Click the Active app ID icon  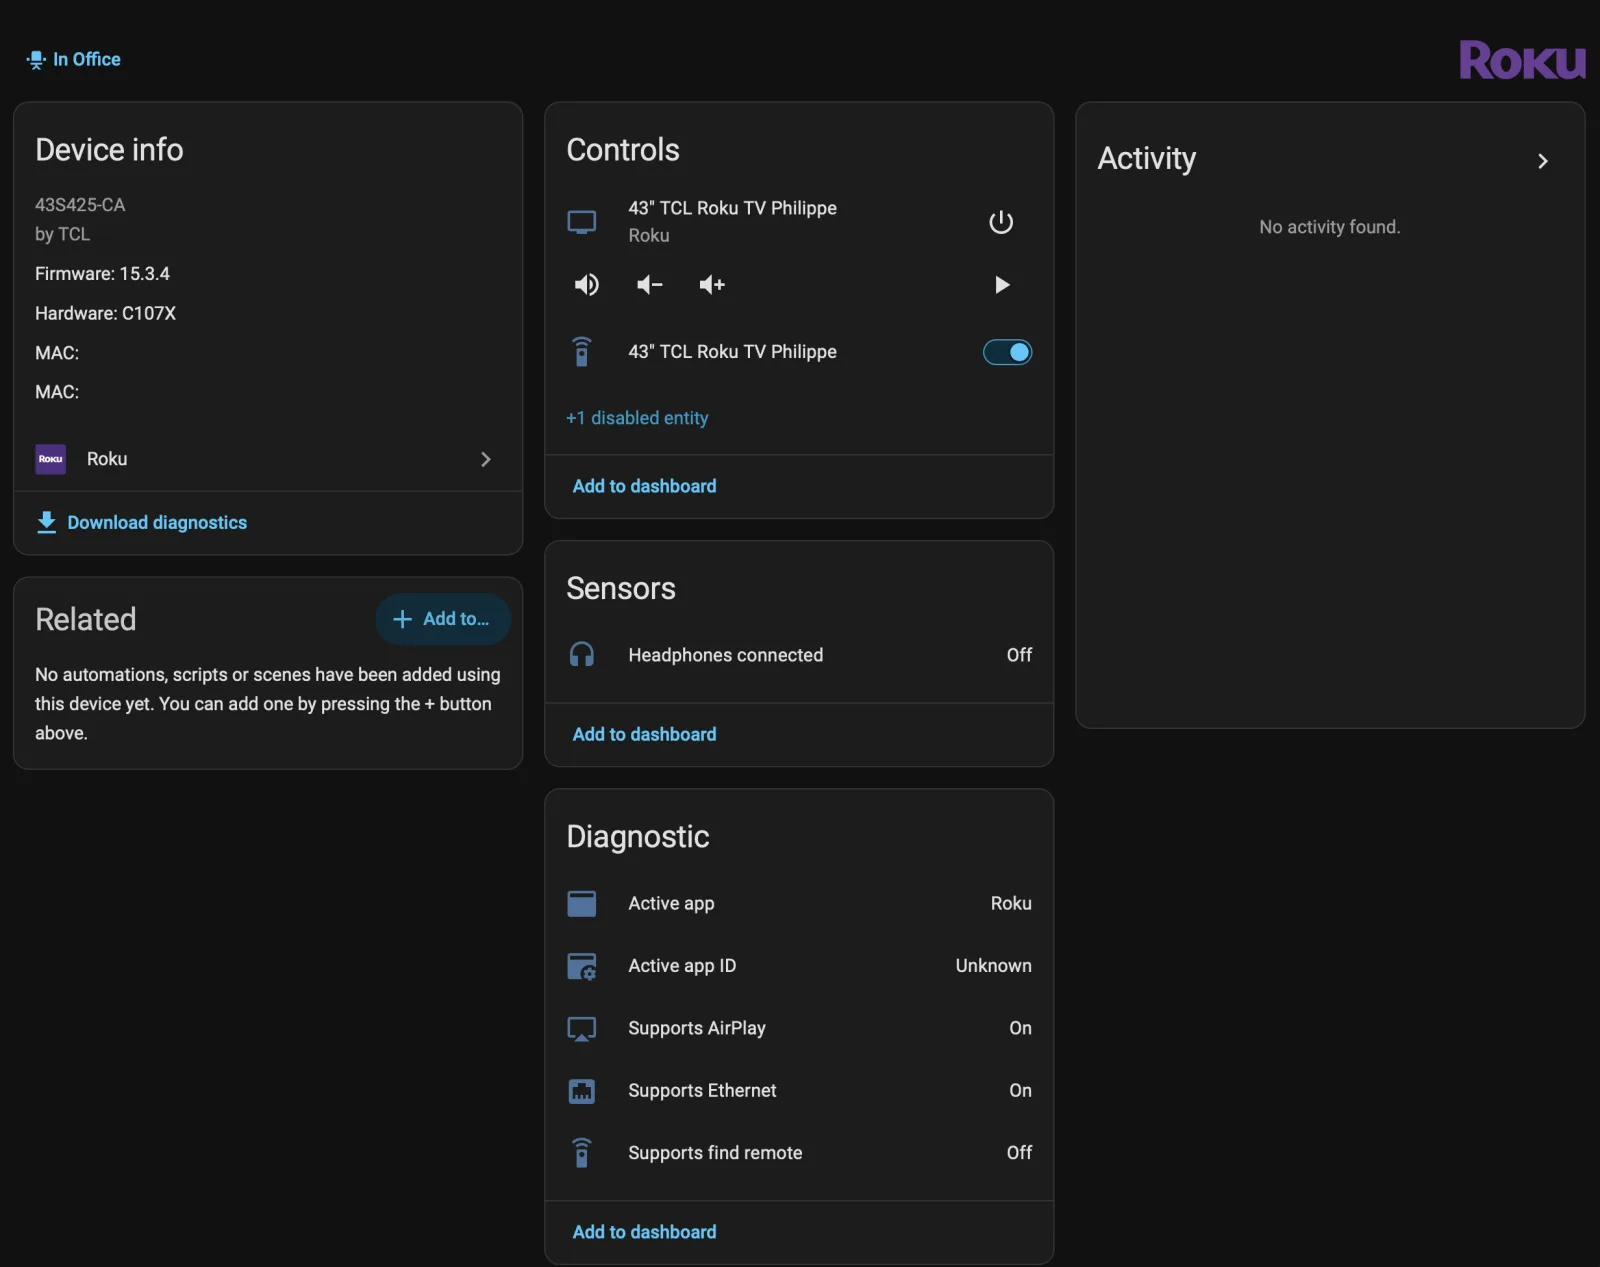click(x=582, y=966)
